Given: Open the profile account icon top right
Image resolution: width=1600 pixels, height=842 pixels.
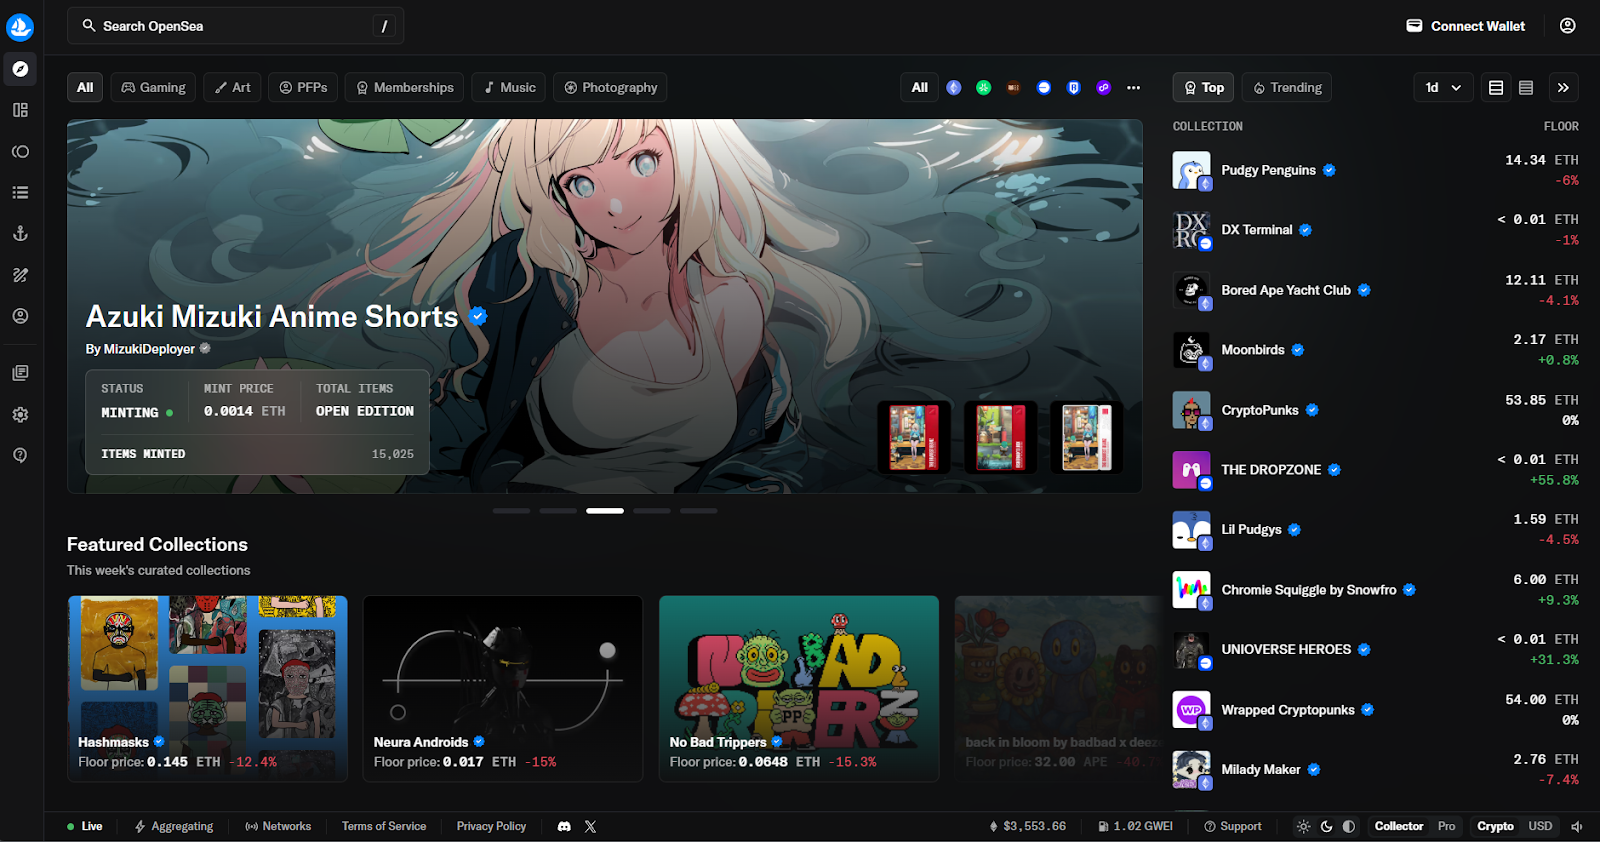Looking at the screenshot, I should click(1567, 26).
